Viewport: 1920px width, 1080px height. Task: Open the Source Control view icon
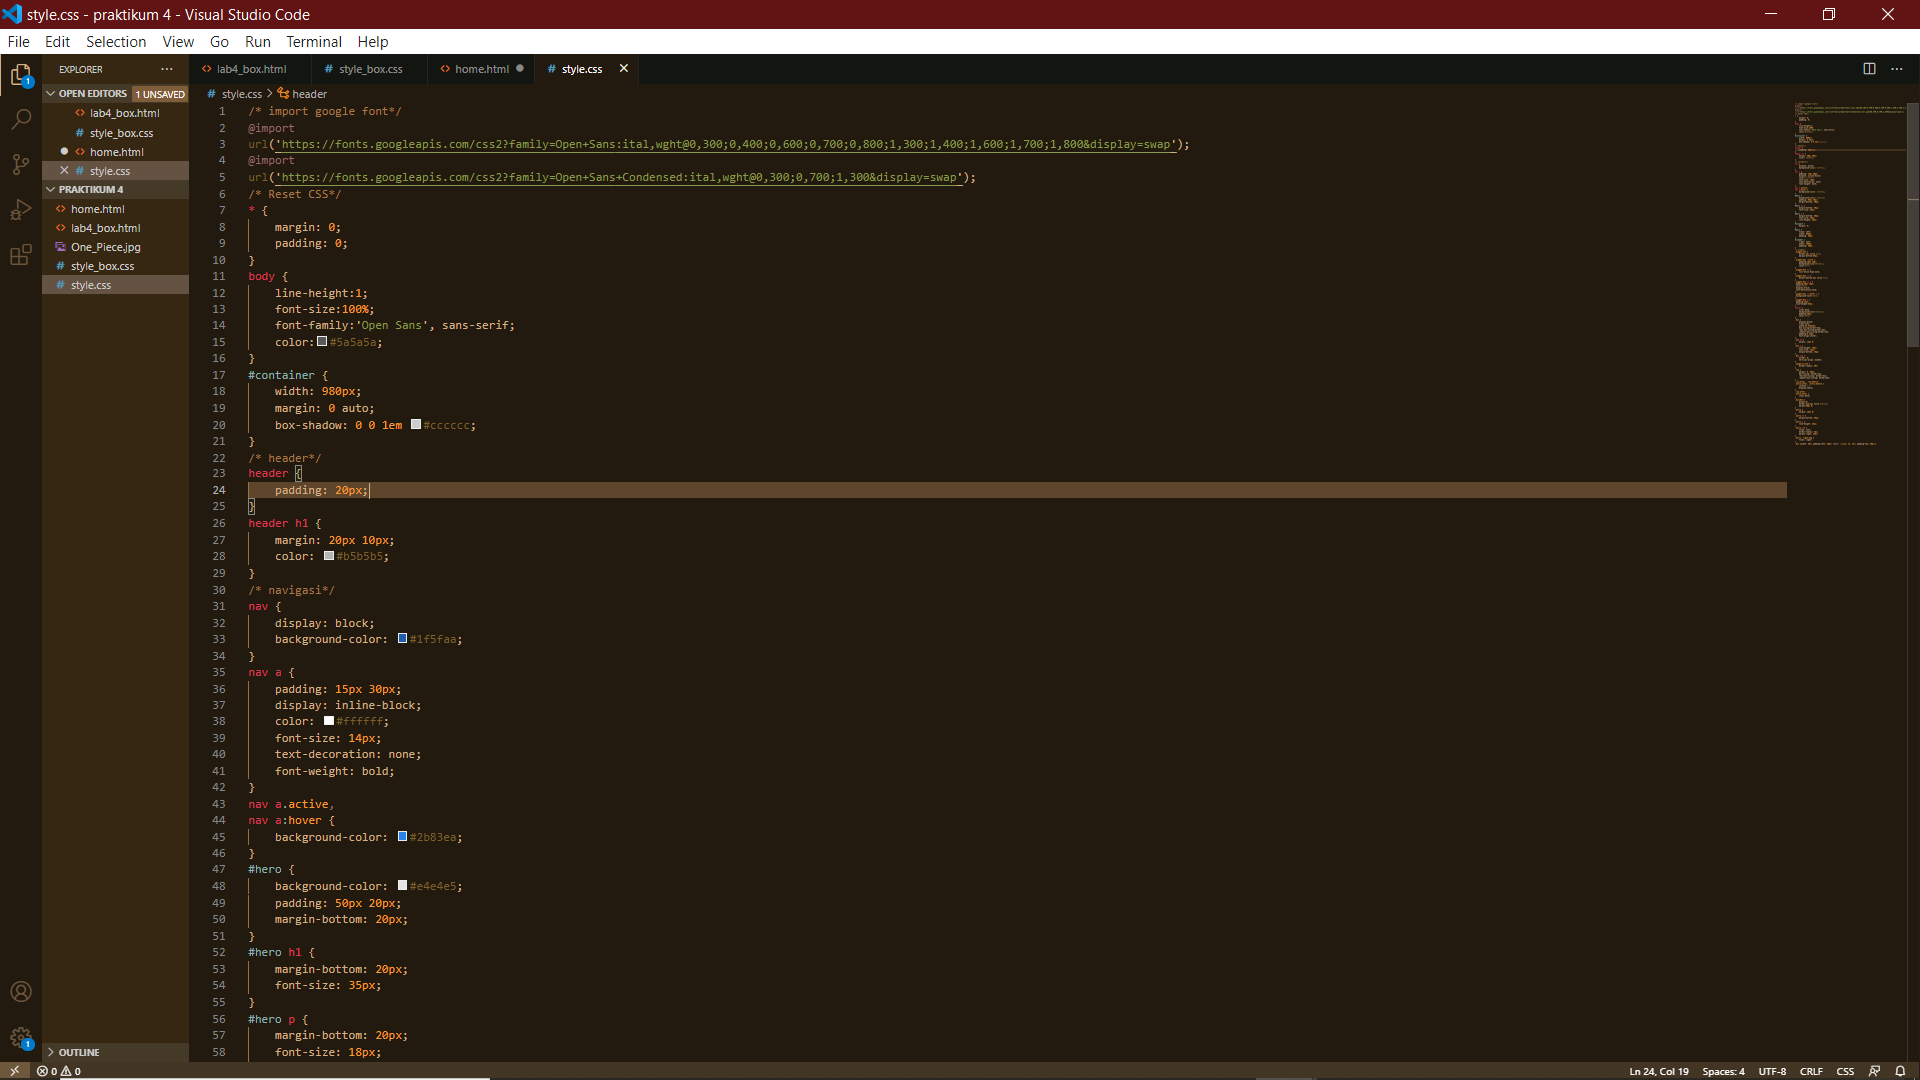coord(21,164)
